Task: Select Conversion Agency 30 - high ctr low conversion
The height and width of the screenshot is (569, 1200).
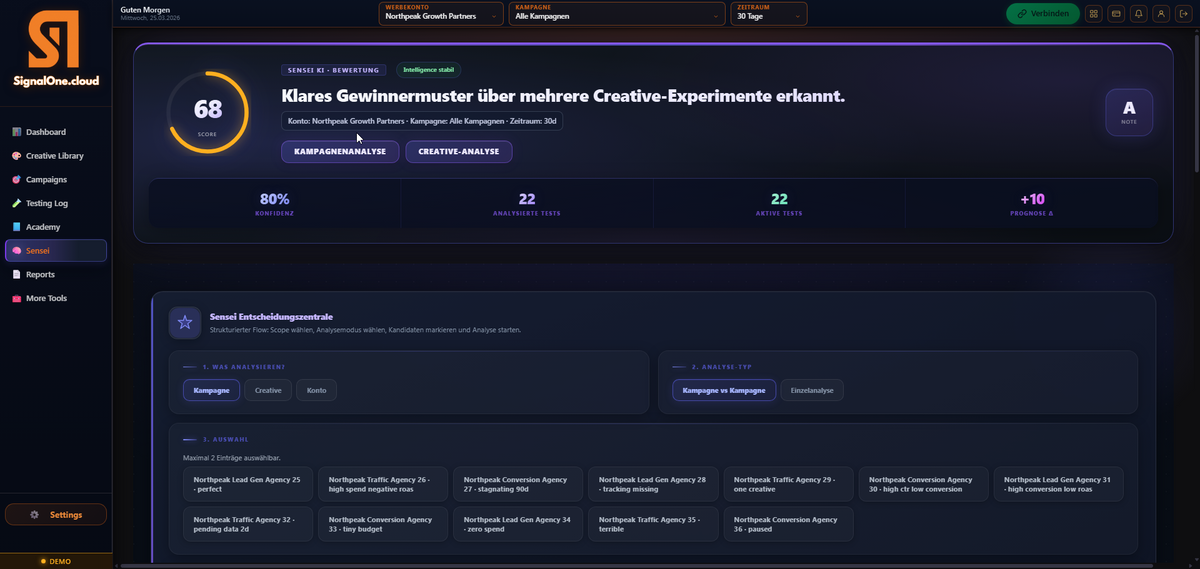Action: [x=923, y=484]
